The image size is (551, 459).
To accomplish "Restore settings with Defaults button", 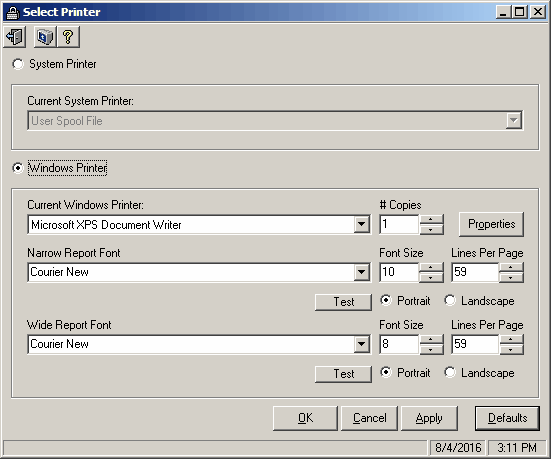I will [x=507, y=418].
